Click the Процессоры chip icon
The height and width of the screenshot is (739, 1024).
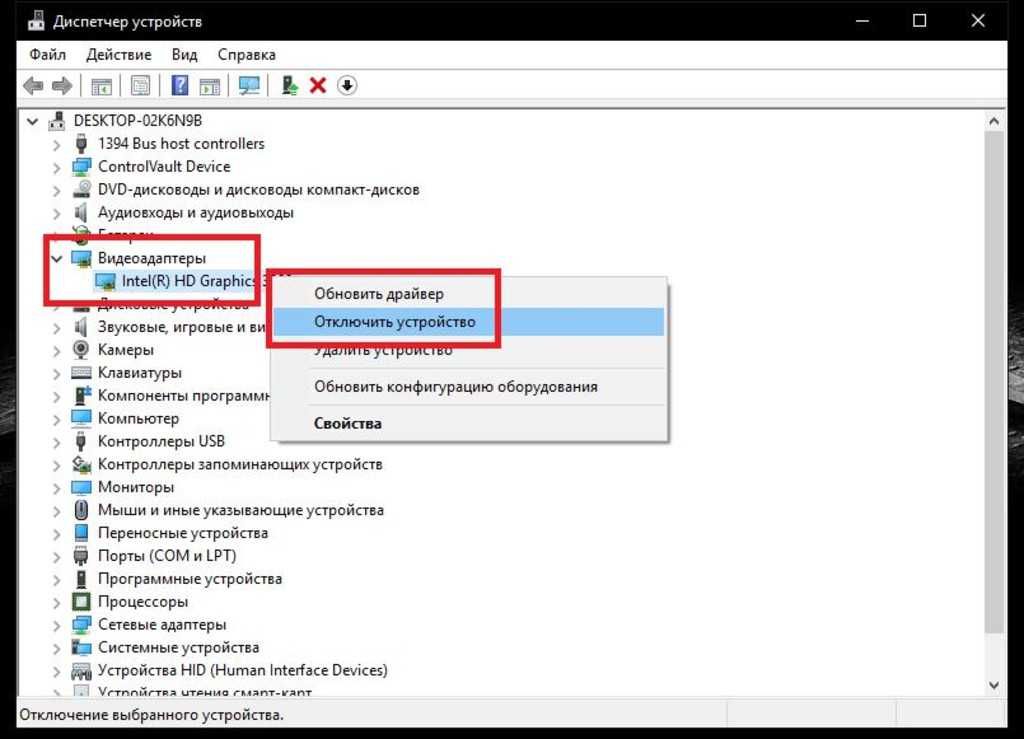[81, 601]
